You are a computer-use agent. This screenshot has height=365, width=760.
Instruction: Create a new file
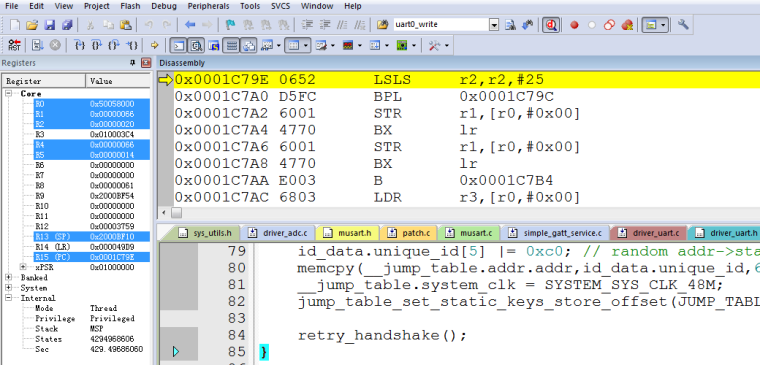15,25
